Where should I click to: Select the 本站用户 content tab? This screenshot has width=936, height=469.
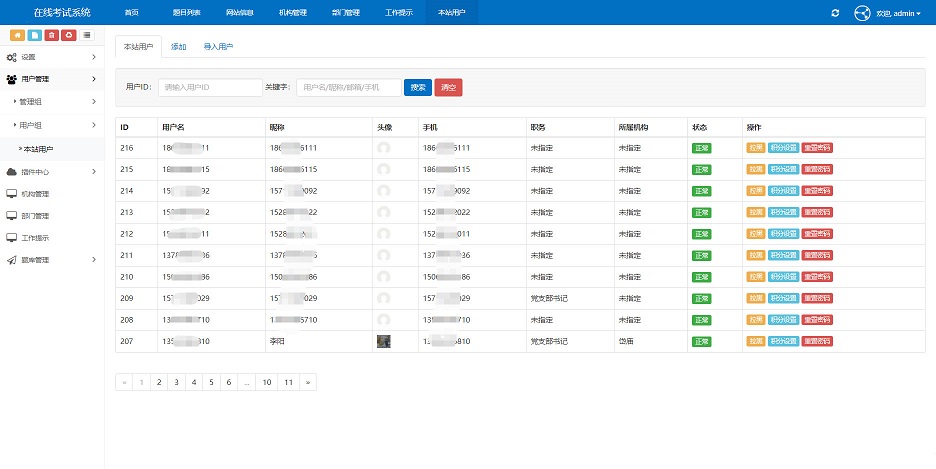(138, 47)
